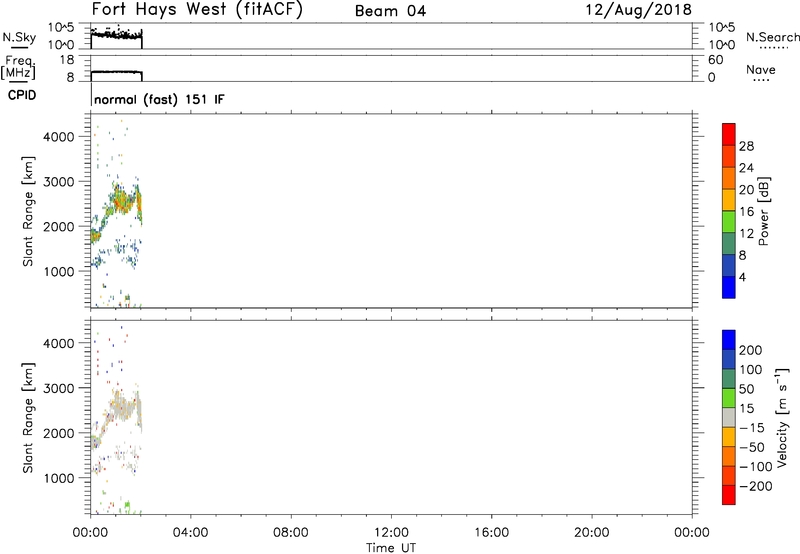Click the light green segment of Velocity colorbar

tap(729, 398)
